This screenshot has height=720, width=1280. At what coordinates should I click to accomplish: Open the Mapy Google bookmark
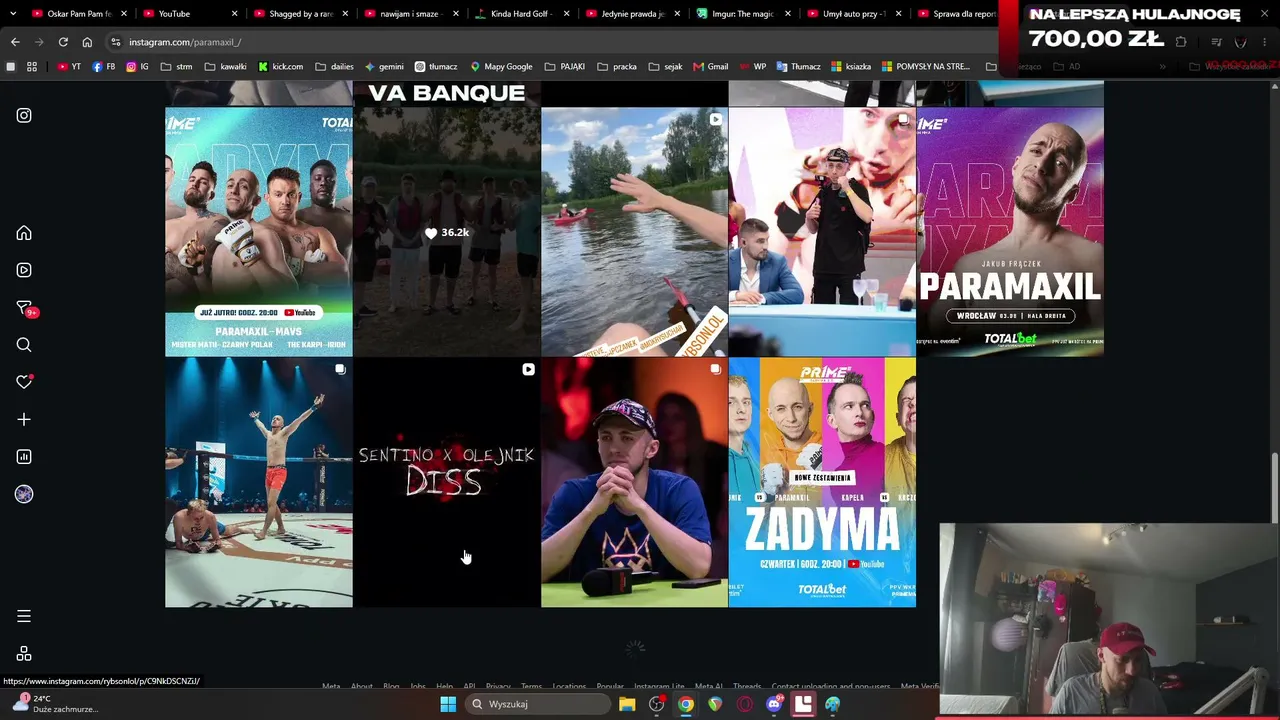click(x=501, y=67)
